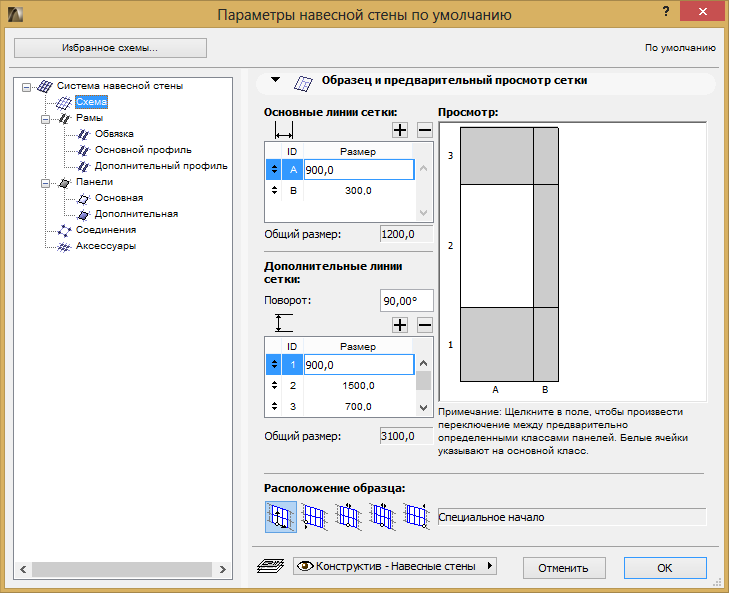Screen dimensions: 729x593
Task: Select Соединения in the tree
Action: [x=106, y=230]
